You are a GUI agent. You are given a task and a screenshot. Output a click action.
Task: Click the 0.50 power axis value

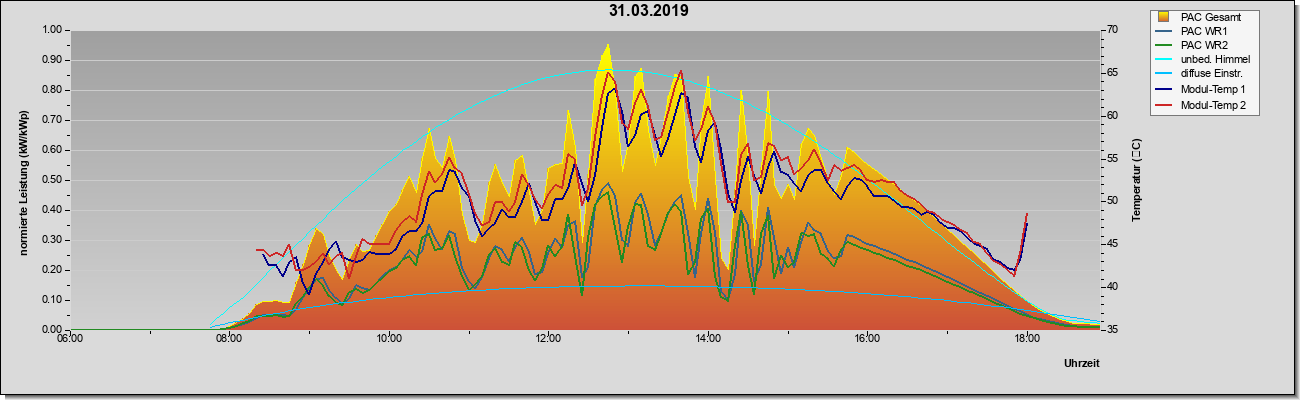coord(52,180)
